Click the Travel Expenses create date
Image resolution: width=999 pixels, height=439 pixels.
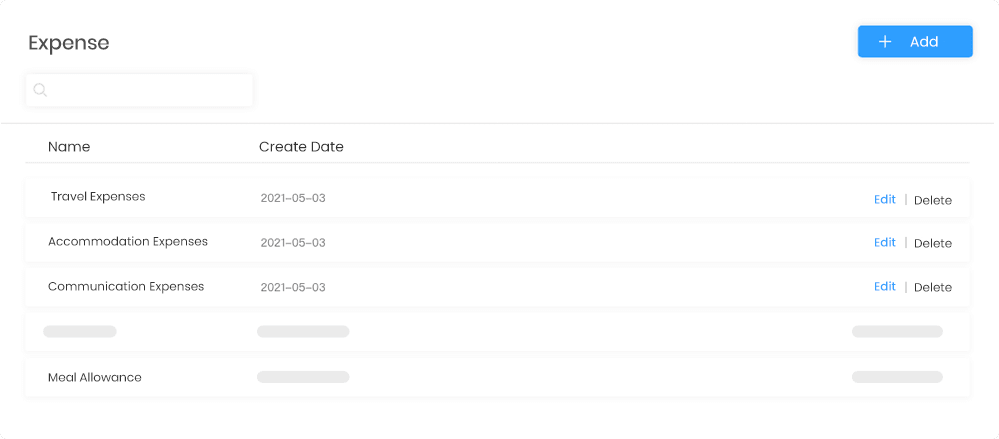[293, 198]
